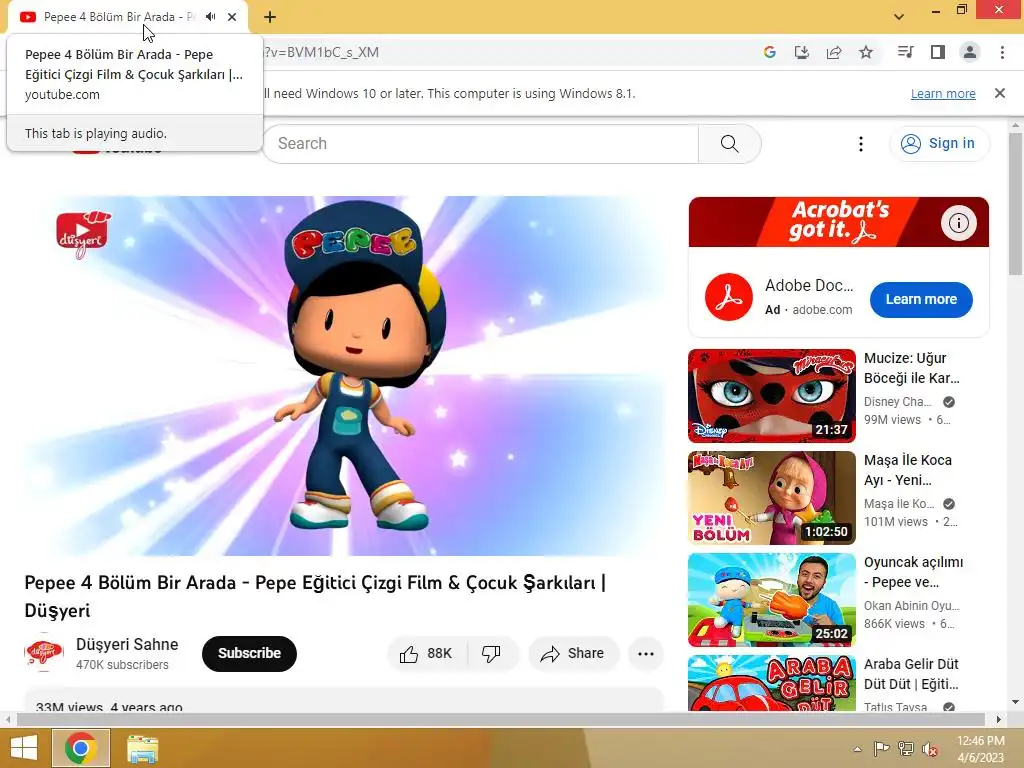Open File Explorer from the taskbar
Viewport: 1024px width, 768px height.
[142, 748]
